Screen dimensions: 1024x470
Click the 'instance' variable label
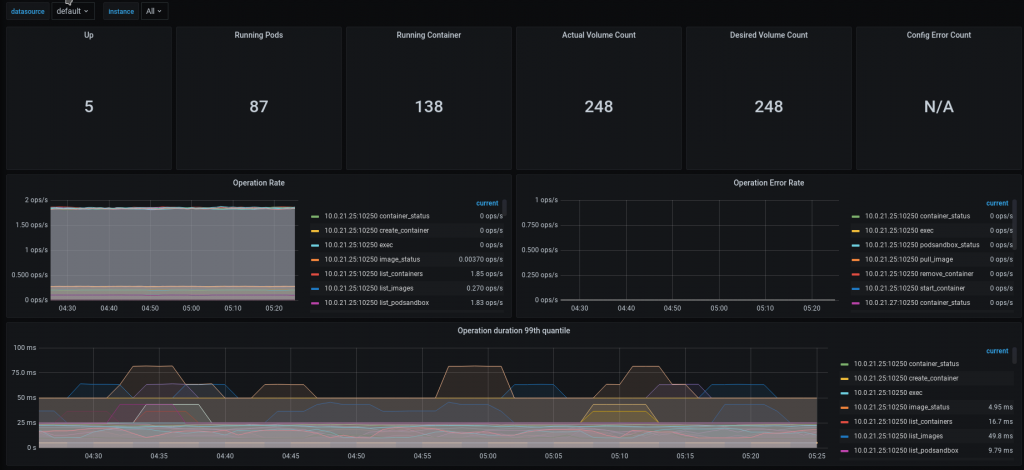click(x=121, y=11)
